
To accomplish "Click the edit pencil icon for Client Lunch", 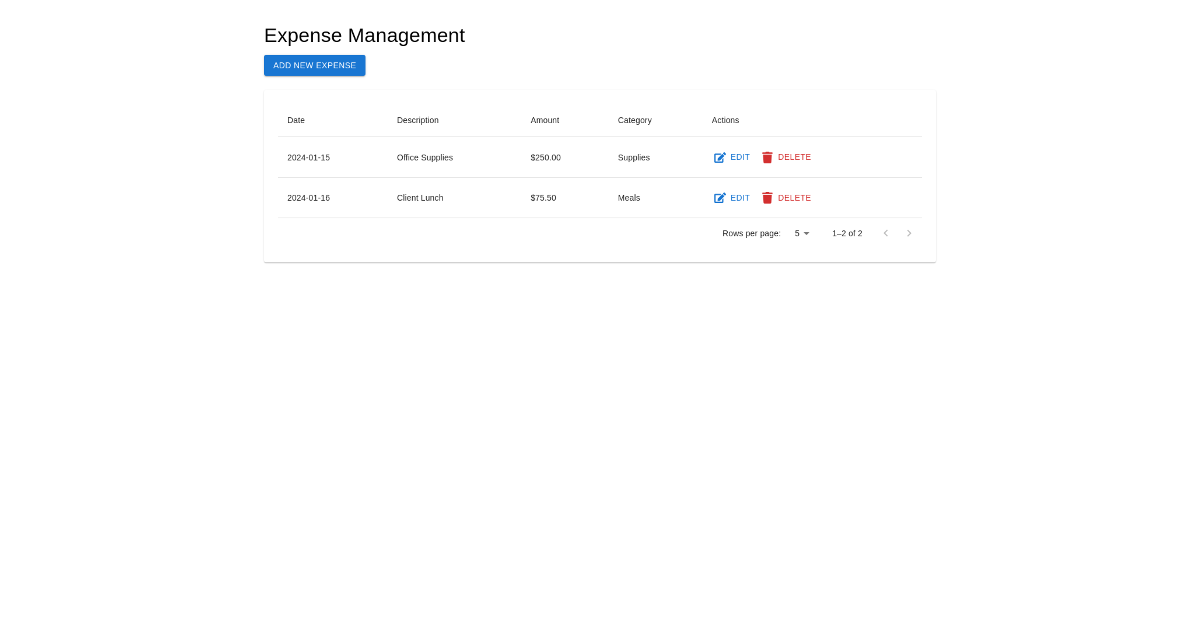I will [x=719, y=198].
